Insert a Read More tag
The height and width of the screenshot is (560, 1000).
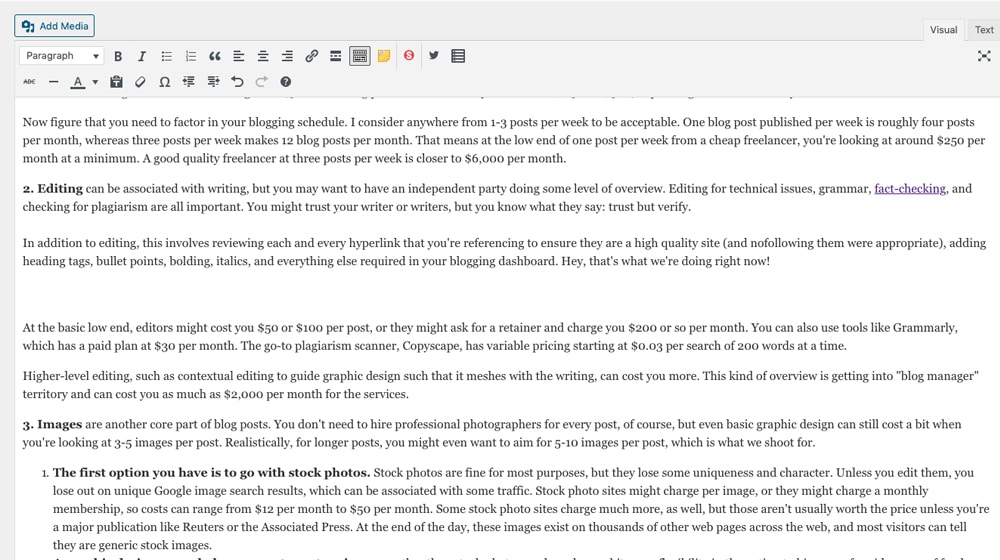click(x=335, y=56)
